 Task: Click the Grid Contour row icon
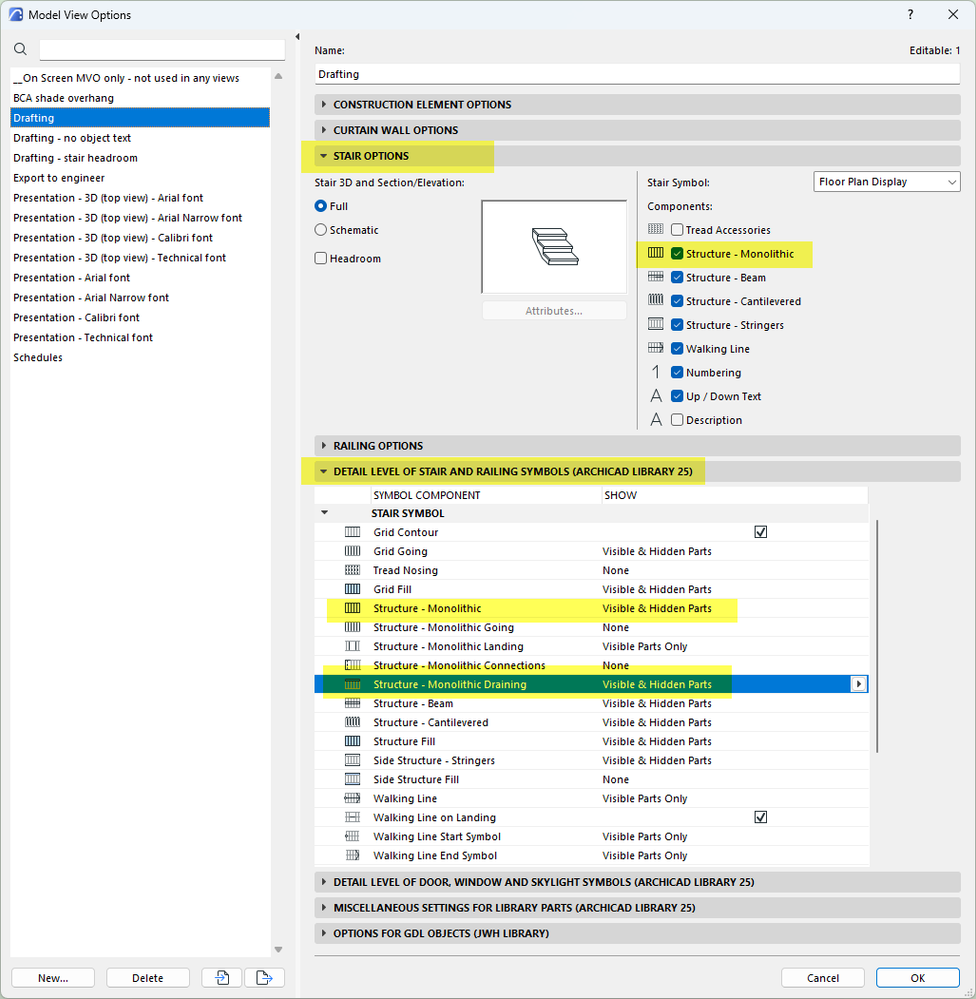[352, 532]
